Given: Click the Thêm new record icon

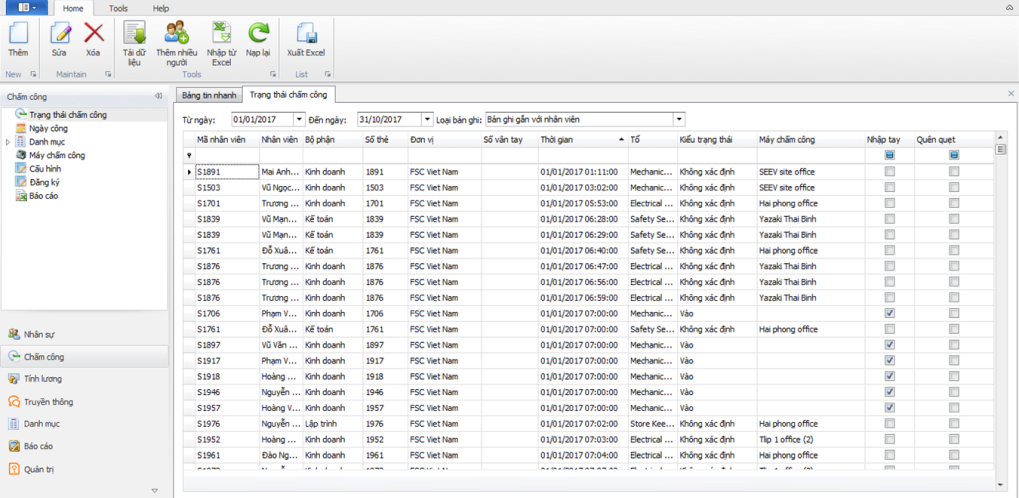Looking at the screenshot, I should 18,34.
